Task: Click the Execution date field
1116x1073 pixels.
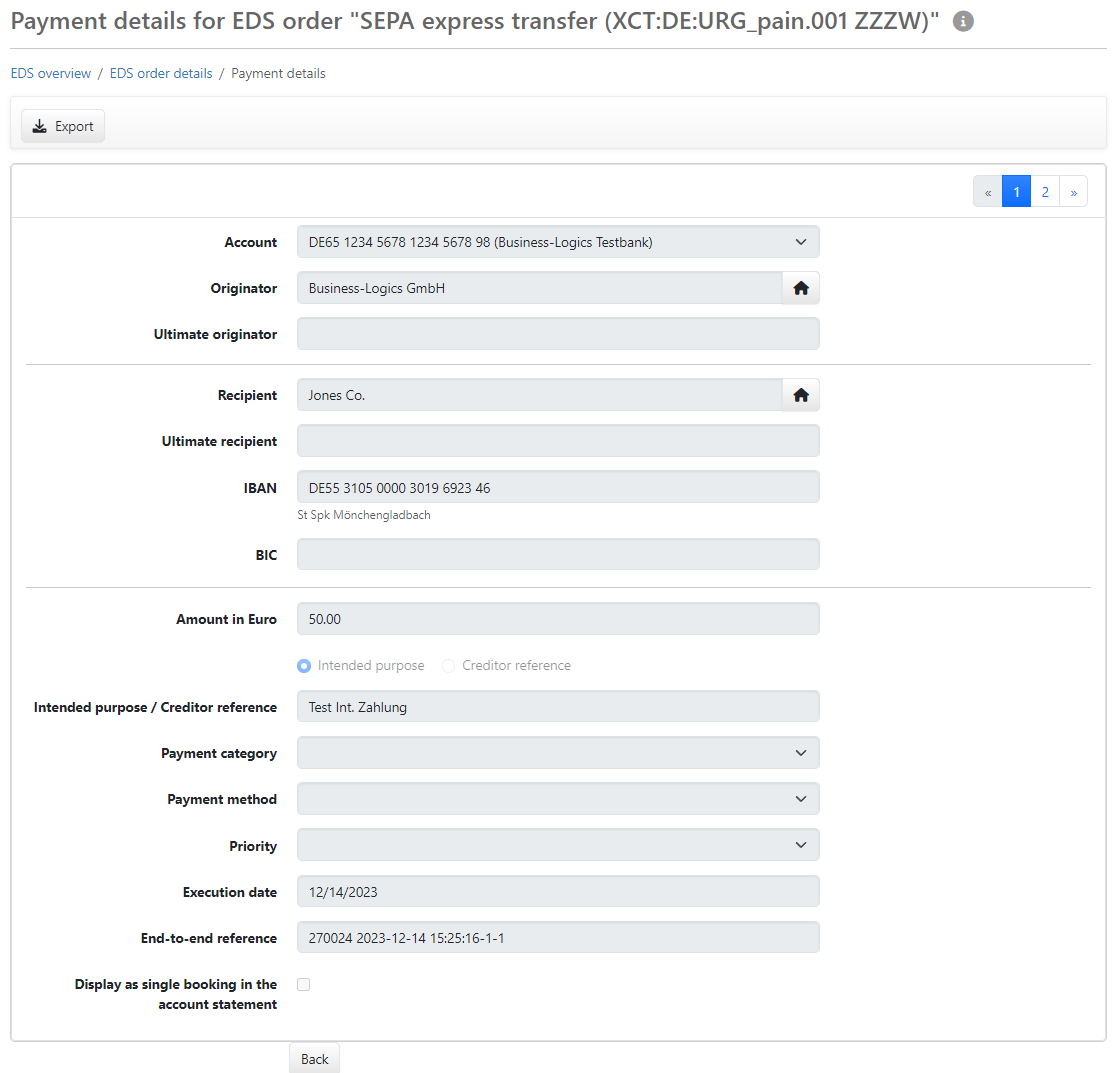Action: click(558, 892)
